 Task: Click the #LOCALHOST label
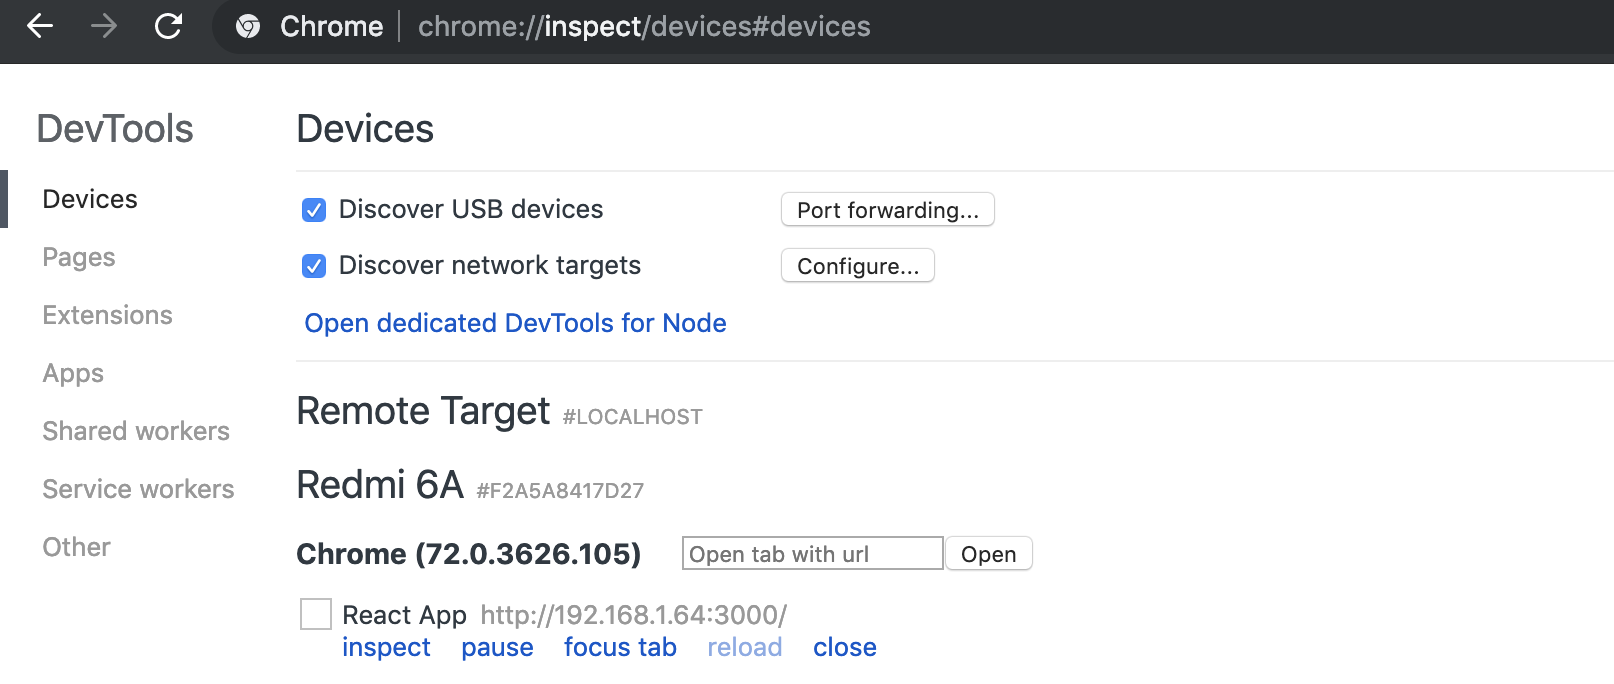click(x=633, y=417)
